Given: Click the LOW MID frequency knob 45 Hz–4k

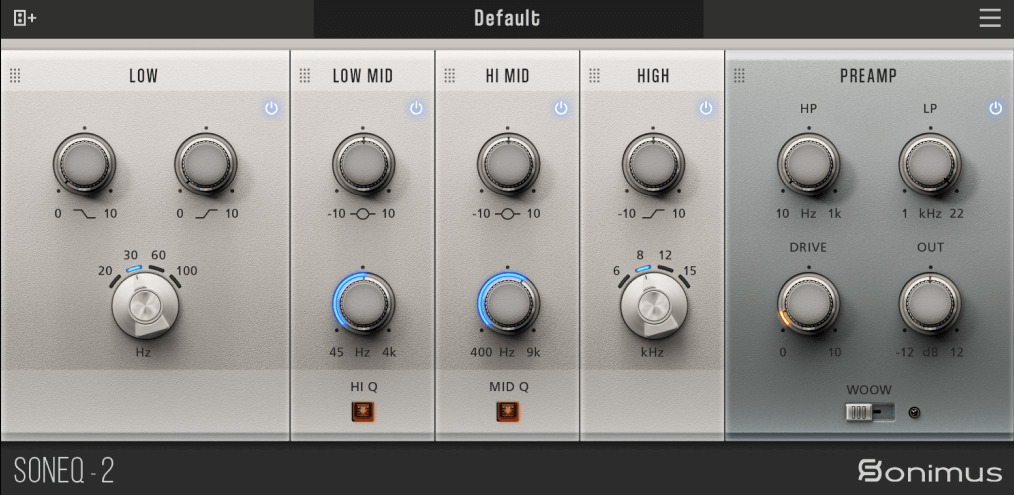Looking at the screenshot, I should [x=363, y=303].
